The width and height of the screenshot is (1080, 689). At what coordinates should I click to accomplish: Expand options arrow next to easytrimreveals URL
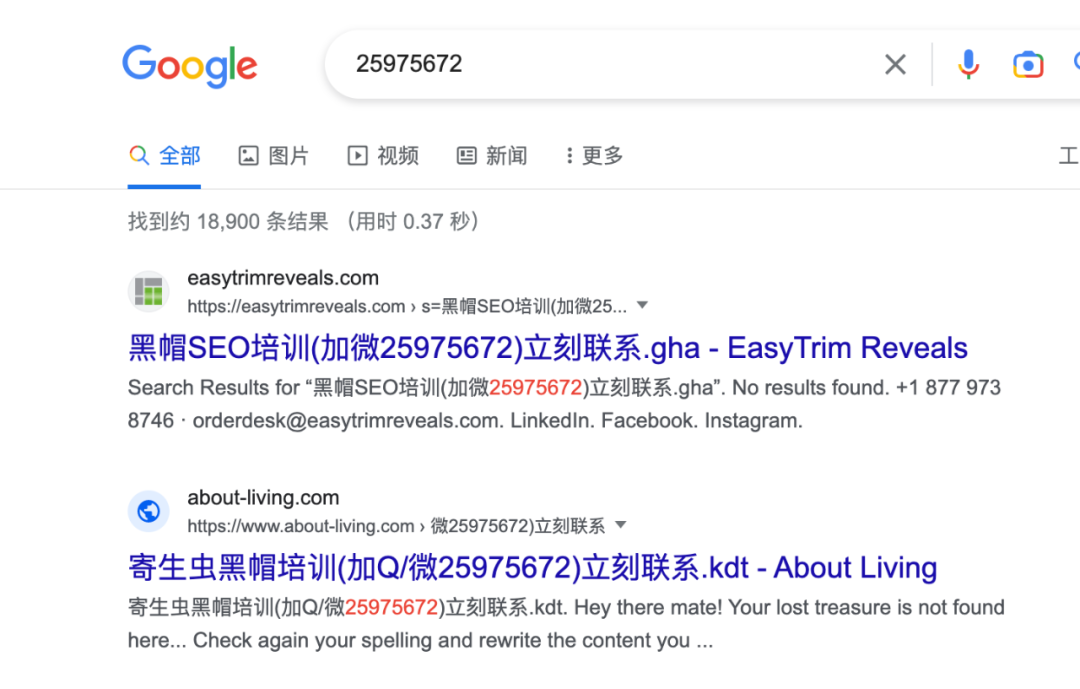point(642,305)
